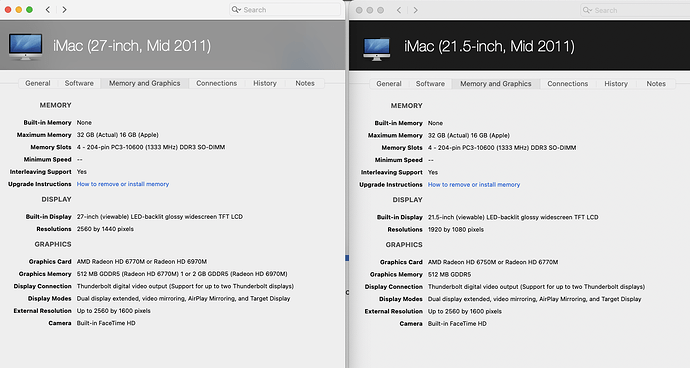The width and height of the screenshot is (690, 368).
Task: Focus the Search field in the 27-inch window
Action: click(285, 10)
